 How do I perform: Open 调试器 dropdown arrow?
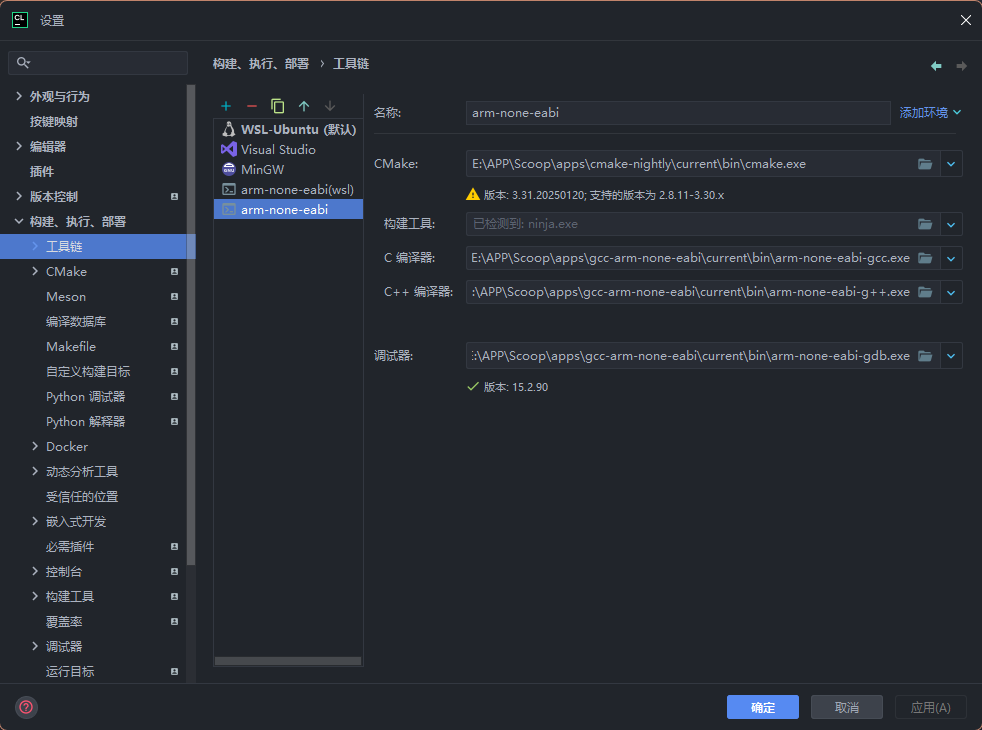[x=951, y=356]
